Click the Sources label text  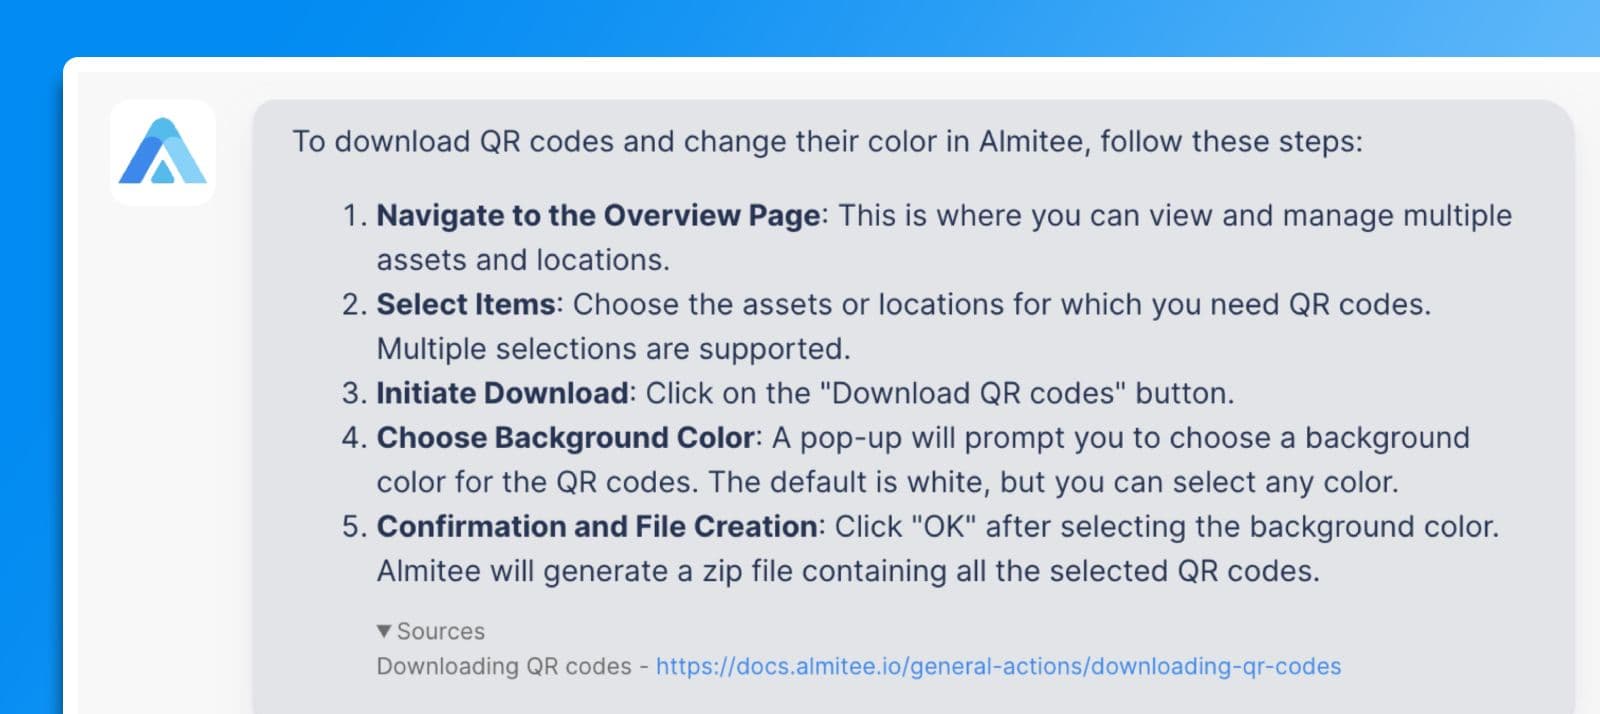coord(441,631)
